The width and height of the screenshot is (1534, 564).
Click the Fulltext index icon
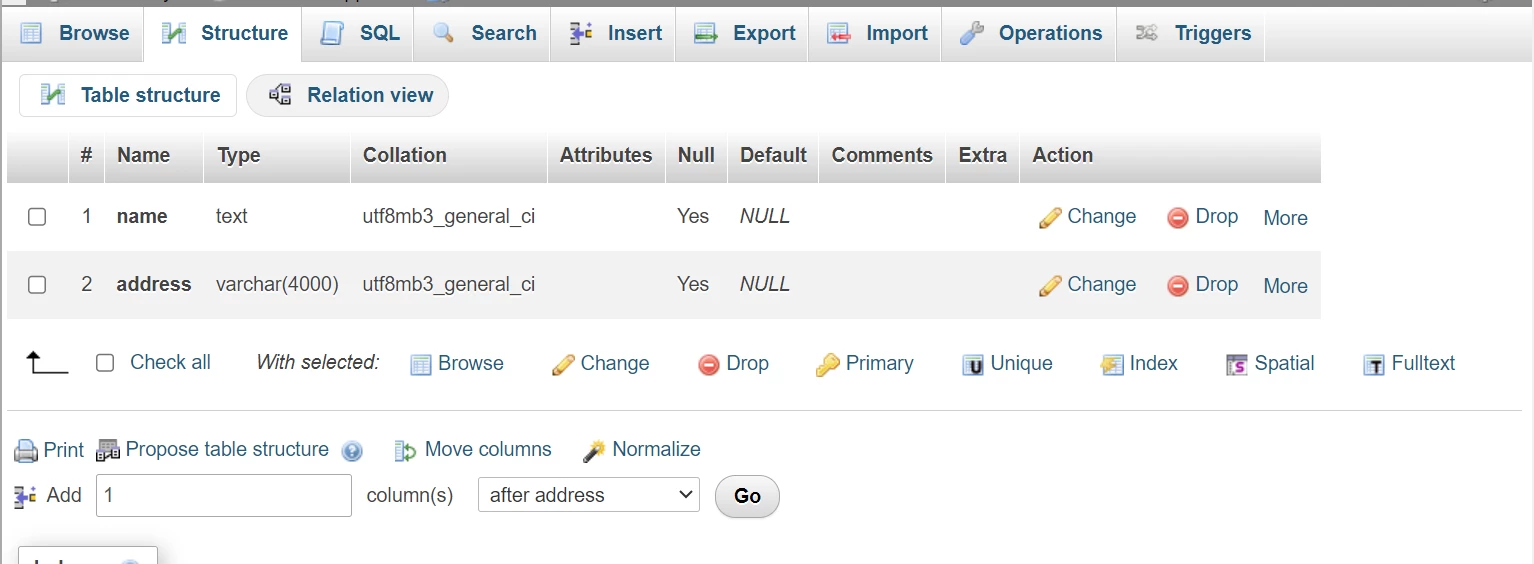pos(1374,365)
